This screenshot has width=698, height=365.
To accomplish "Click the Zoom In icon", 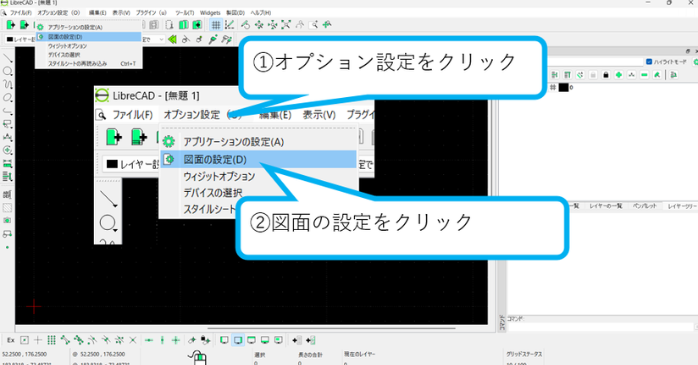I will pos(259,25).
